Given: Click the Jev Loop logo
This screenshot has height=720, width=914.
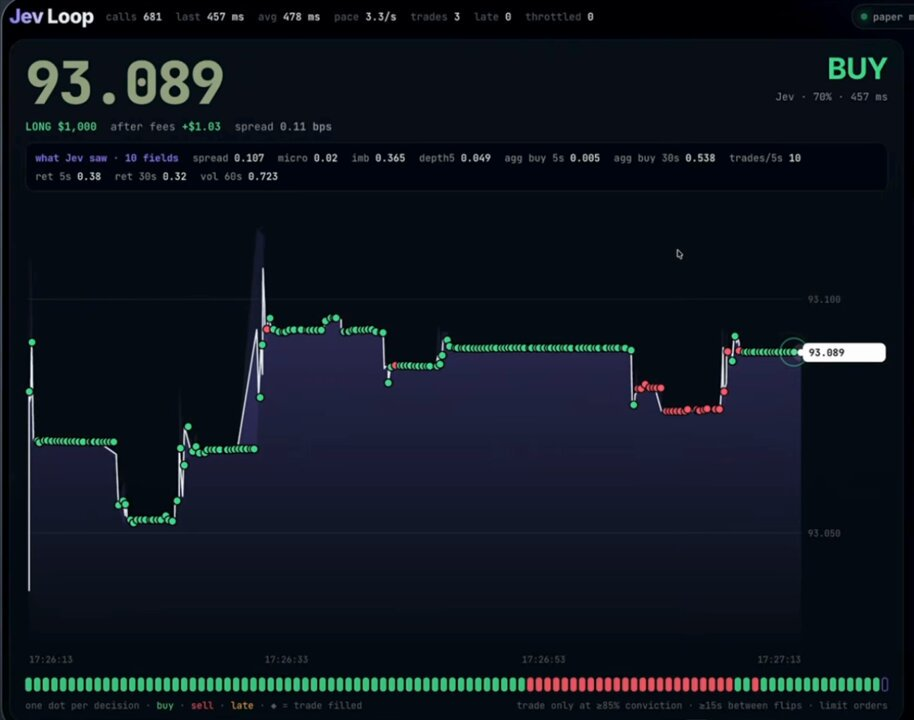Looking at the screenshot, I should pyautogui.click(x=51, y=16).
